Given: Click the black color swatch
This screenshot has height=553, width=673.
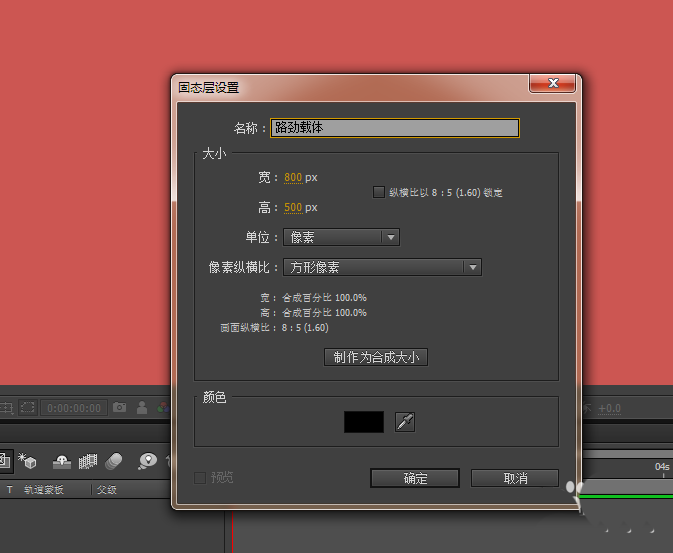Looking at the screenshot, I should [364, 422].
